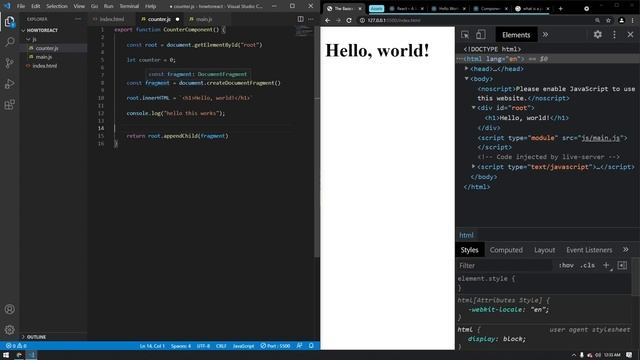Switch to the Computed tab
This screenshot has height=360, width=640.
point(506,250)
